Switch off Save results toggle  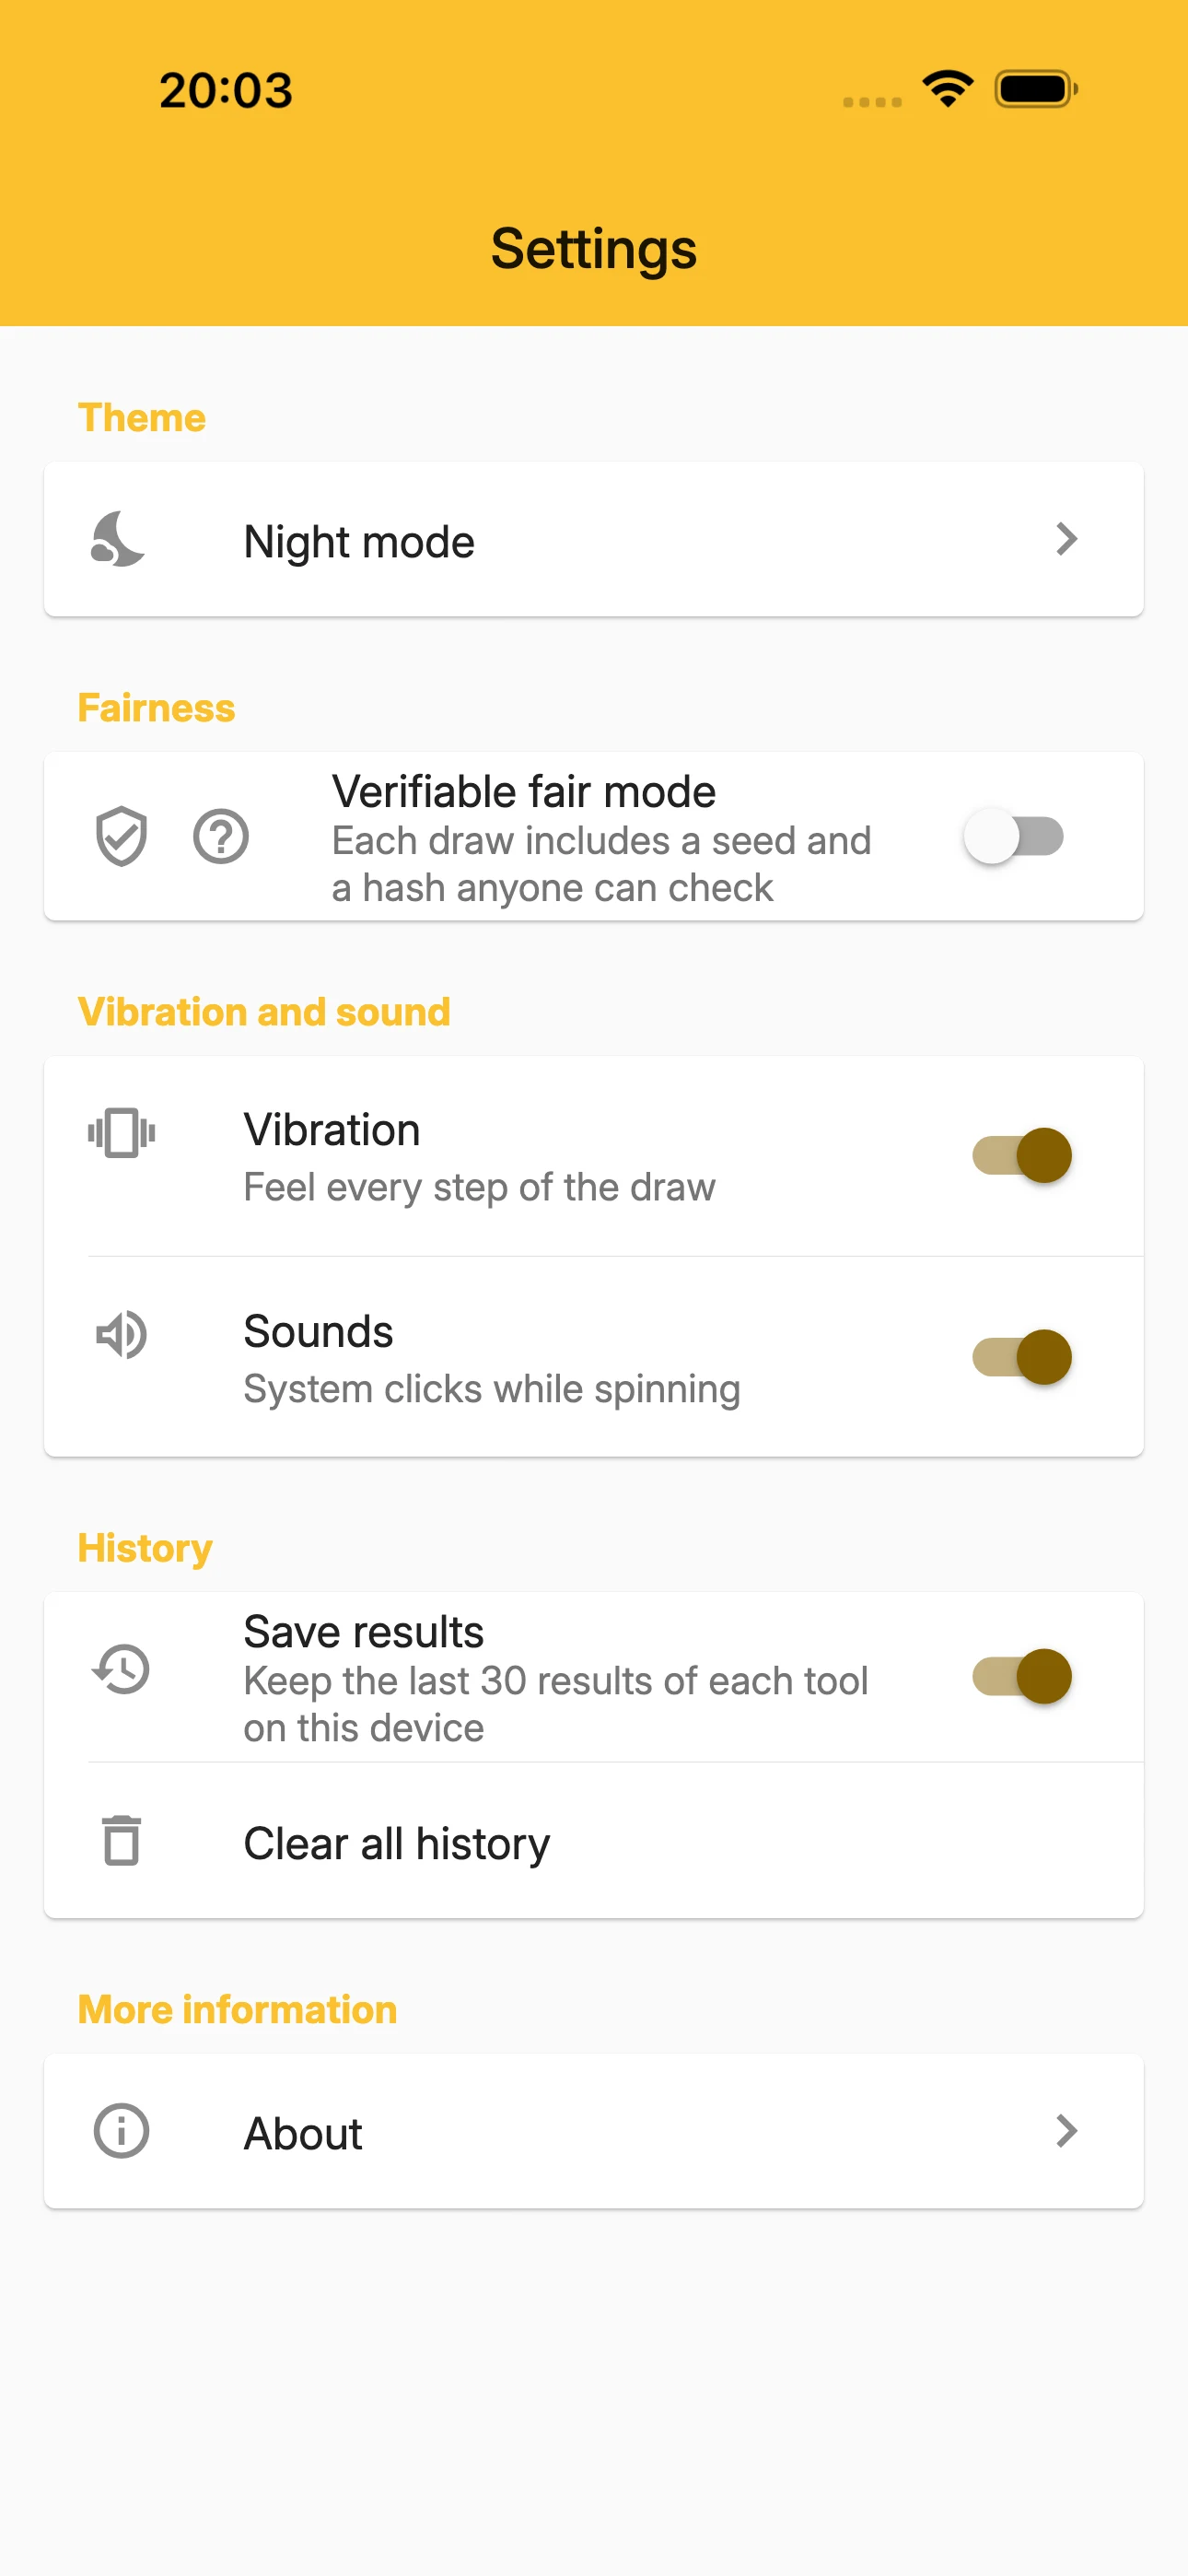pyautogui.click(x=1022, y=1676)
